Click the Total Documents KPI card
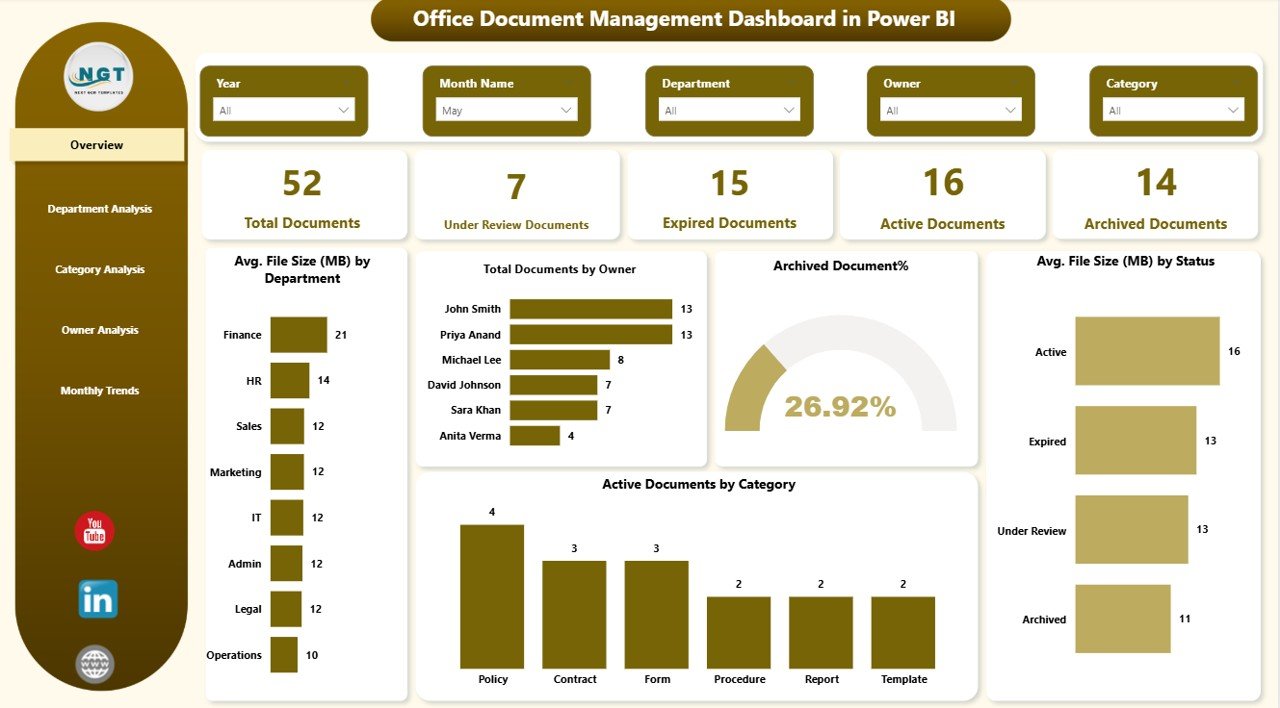The image size is (1280, 708). pyautogui.click(x=304, y=195)
